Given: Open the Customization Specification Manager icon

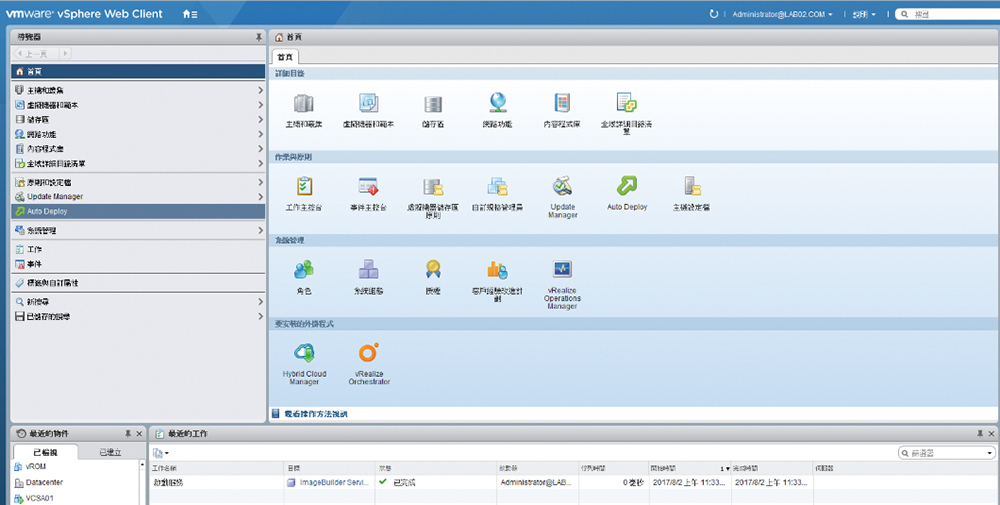Looking at the screenshot, I should click(x=497, y=186).
